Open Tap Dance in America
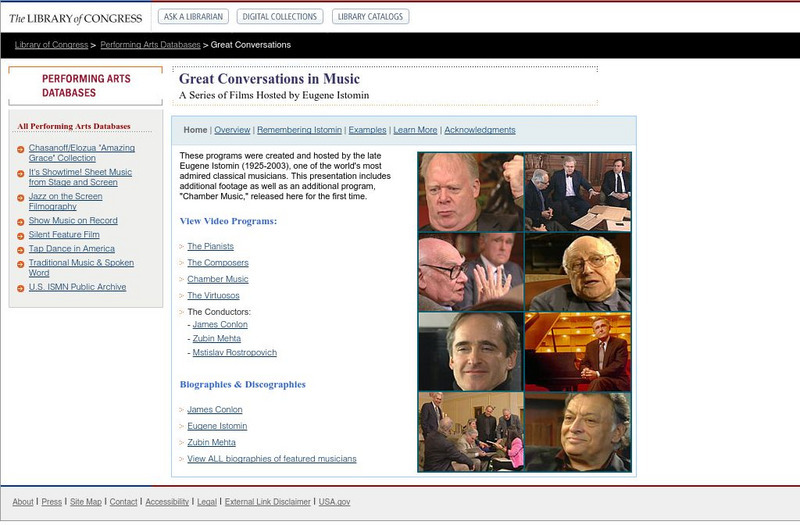This screenshot has height=525, width=800. pyautogui.click(x=71, y=248)
